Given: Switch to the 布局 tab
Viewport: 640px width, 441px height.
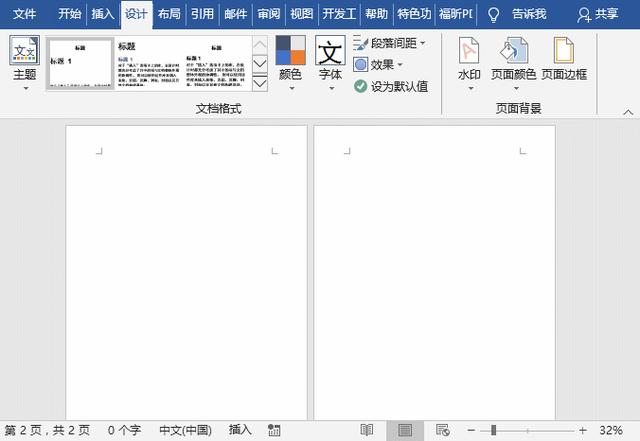Looking at the screenshot, I should click(169, 14).
